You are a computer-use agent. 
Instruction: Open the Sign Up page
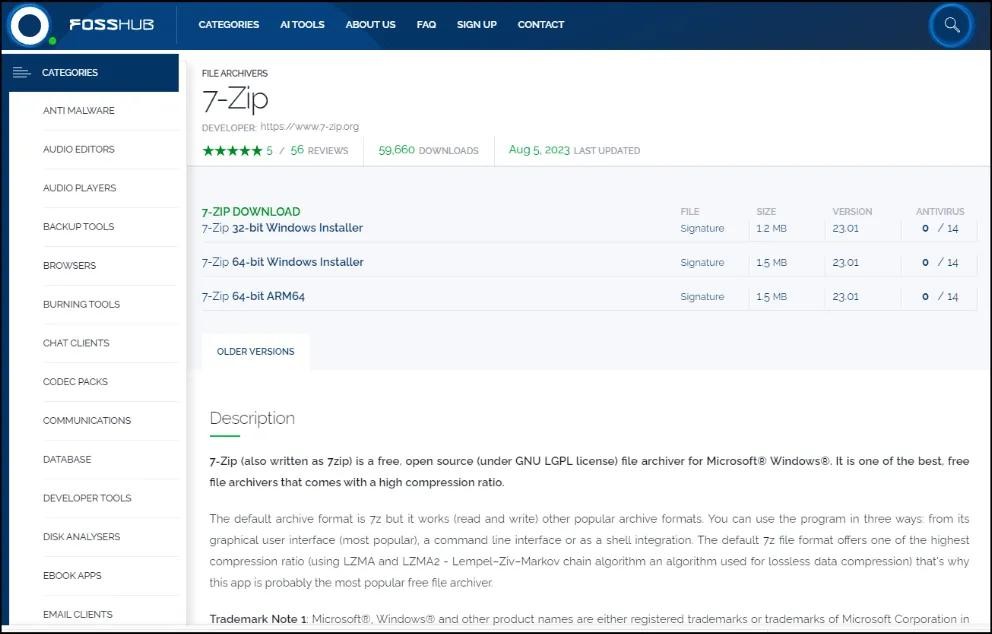pos(476,25)
